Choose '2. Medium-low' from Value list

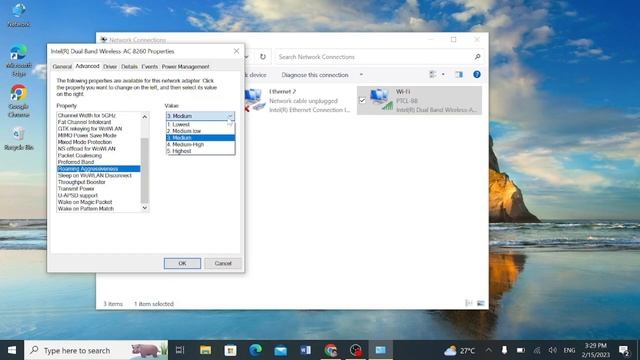[x=200, y=131]
